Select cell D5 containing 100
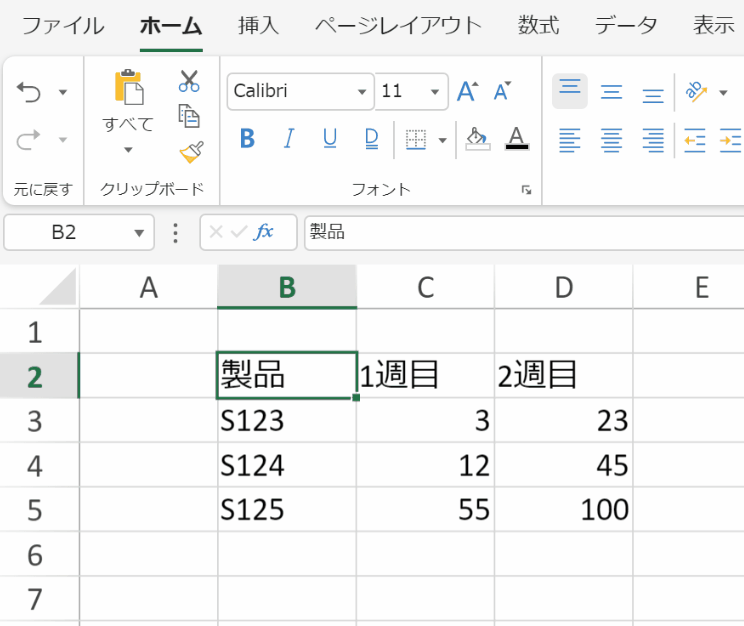The image size is (744, 626). point(564,510)
